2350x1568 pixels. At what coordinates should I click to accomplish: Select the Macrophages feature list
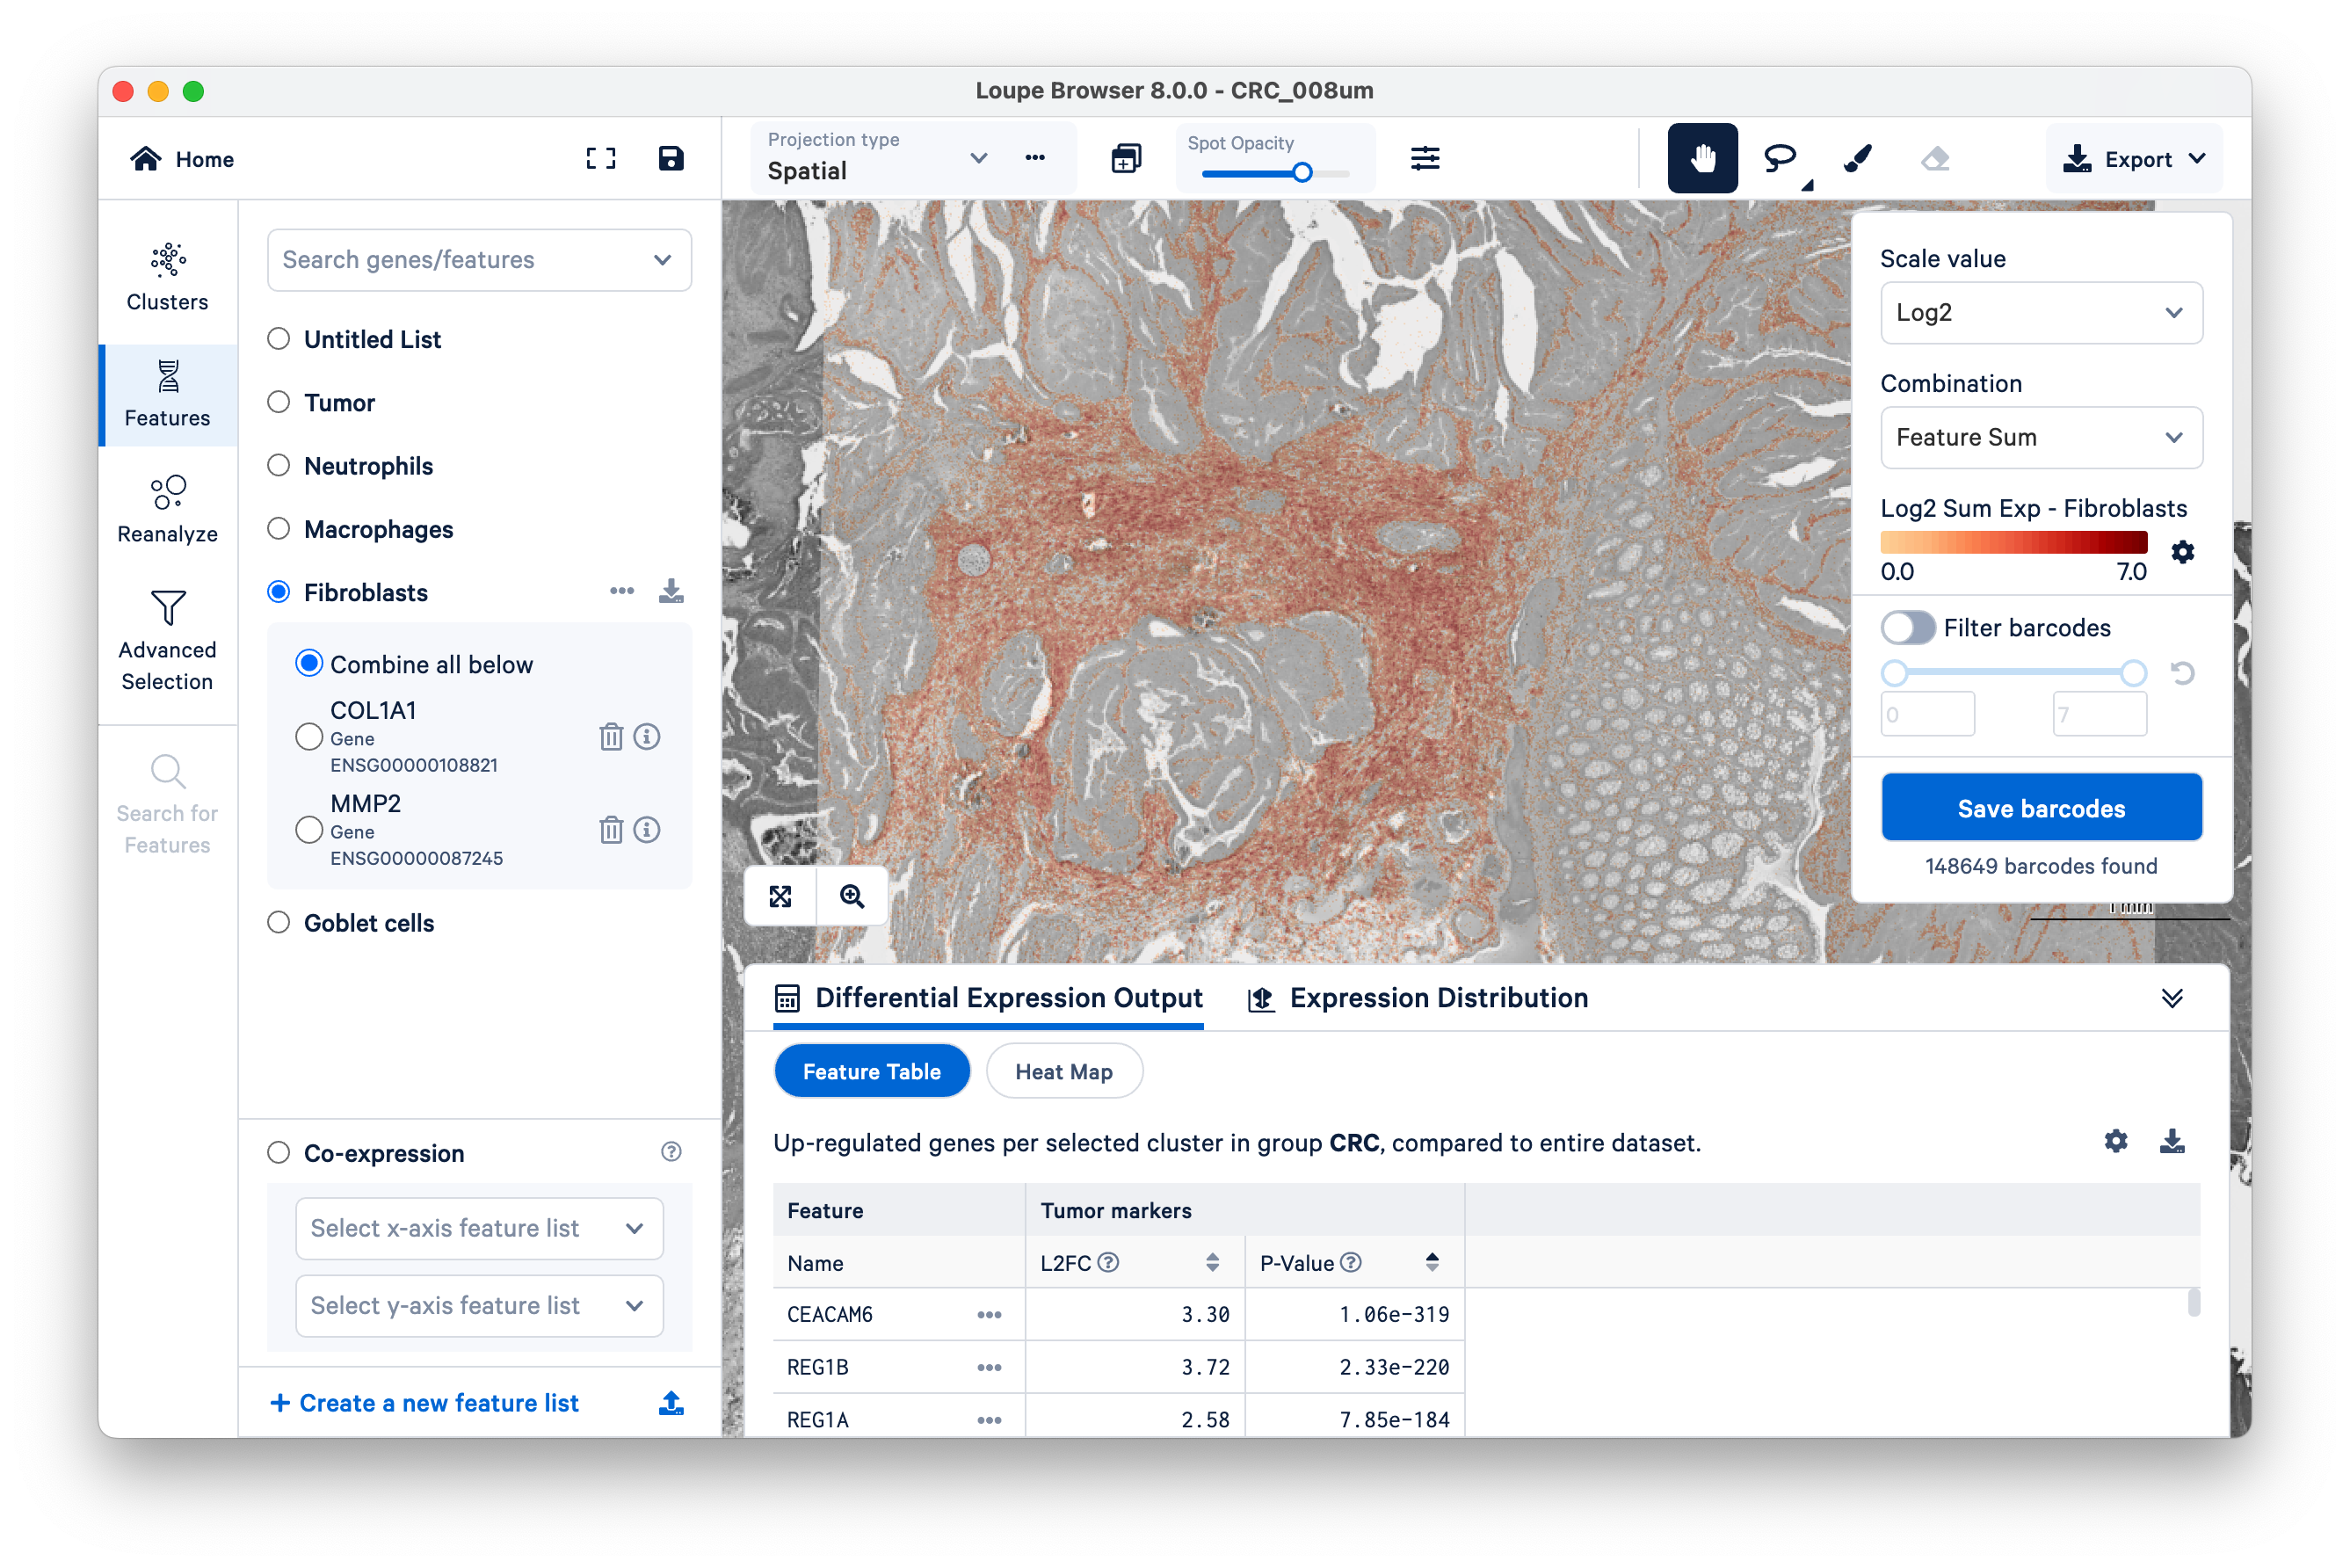click(279, 529)
